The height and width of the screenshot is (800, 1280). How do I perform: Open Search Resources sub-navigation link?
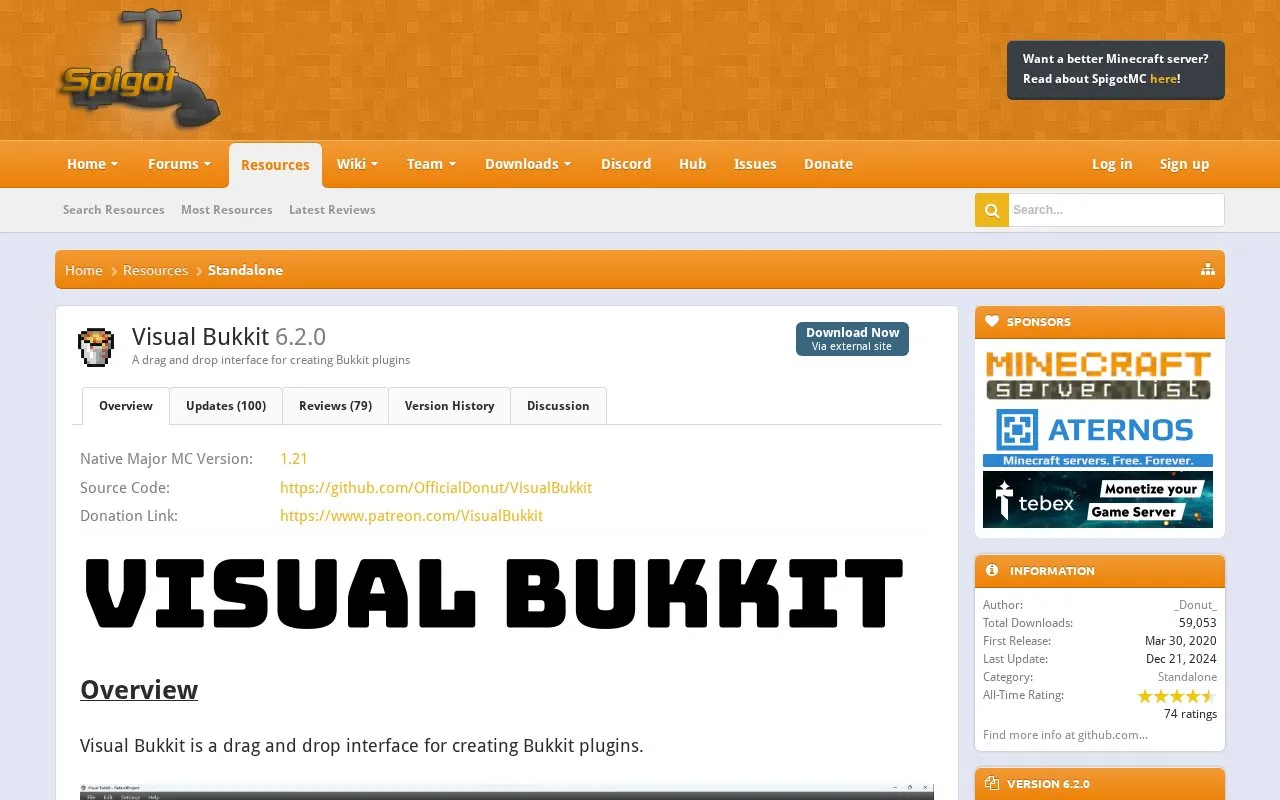coord(114,210)
